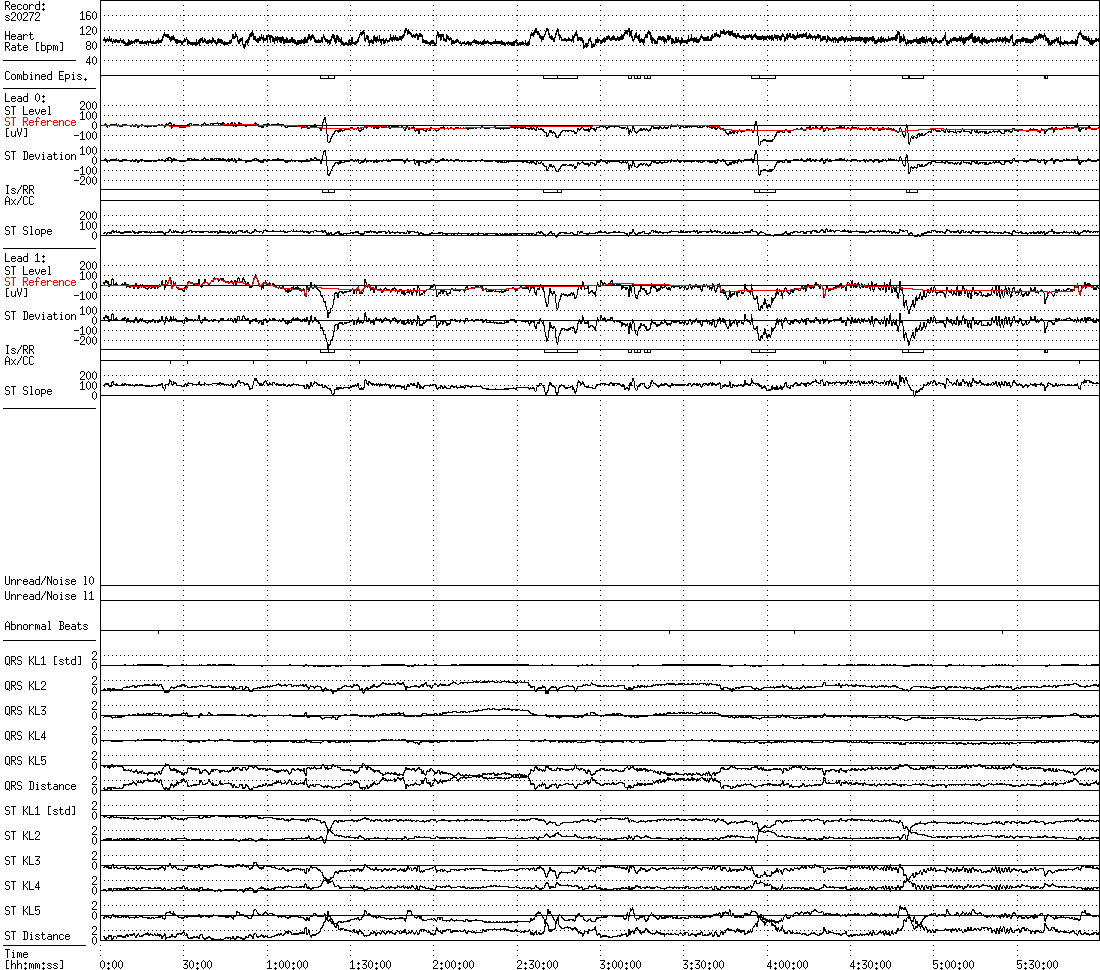
Task: Select the 0:00 start time label
Action: click(x=111, y=965)
